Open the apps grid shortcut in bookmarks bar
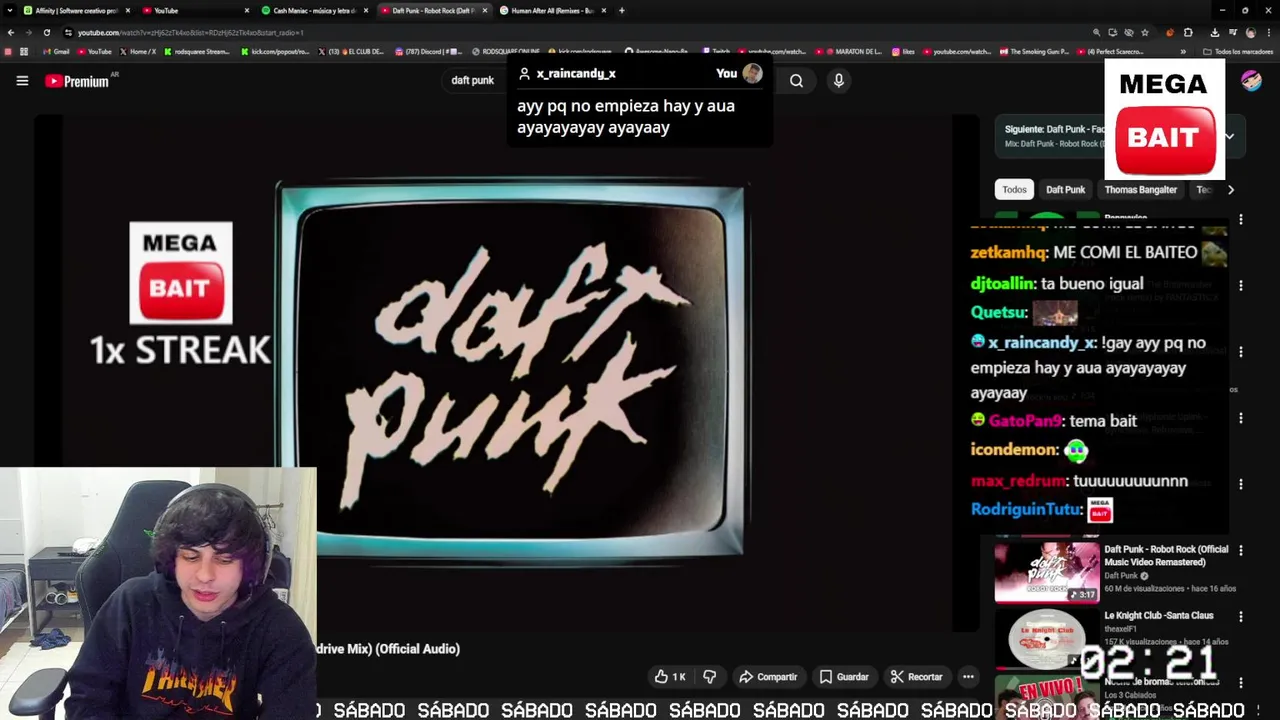The image size is (1280, 720). (24, 51)
